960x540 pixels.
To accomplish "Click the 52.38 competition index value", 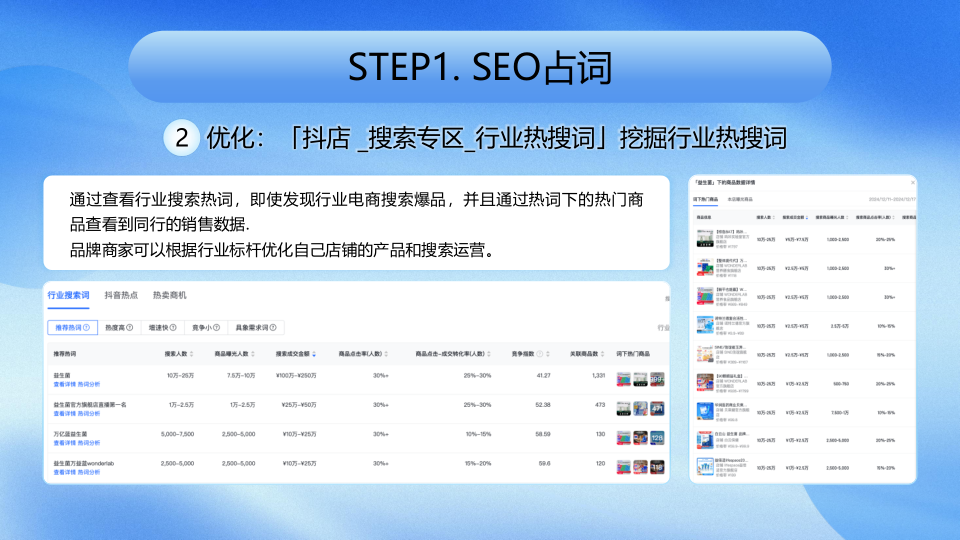I will tap(543, 405).
